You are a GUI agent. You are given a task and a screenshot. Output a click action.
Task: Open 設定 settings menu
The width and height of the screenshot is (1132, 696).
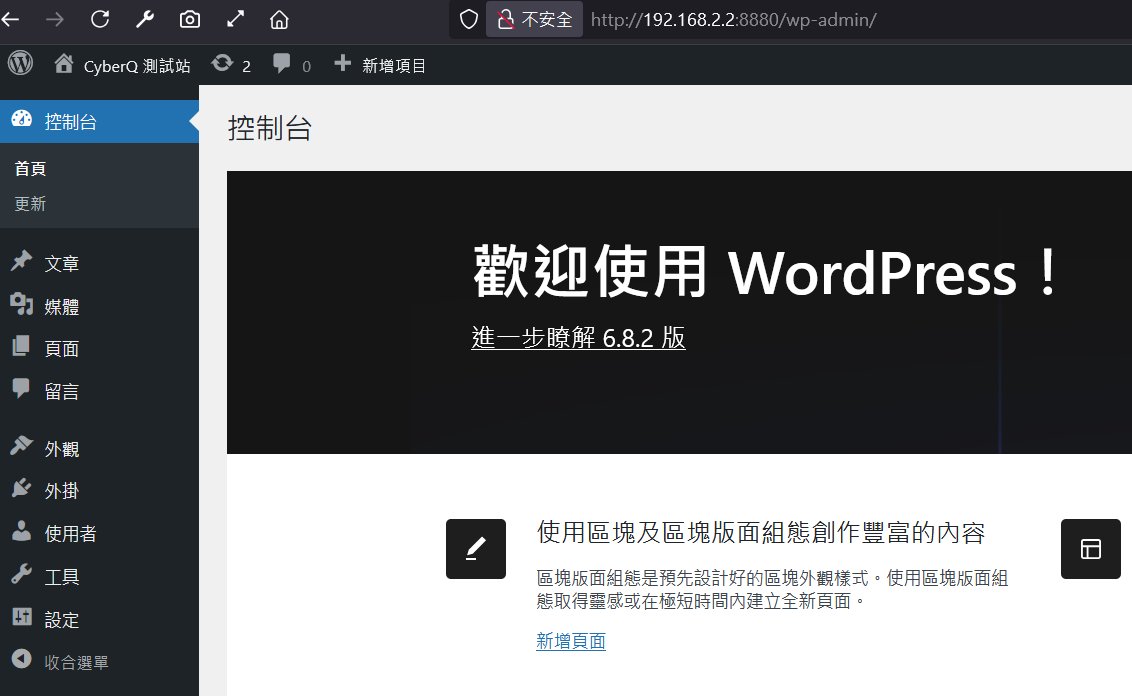(x=99, y=619)
